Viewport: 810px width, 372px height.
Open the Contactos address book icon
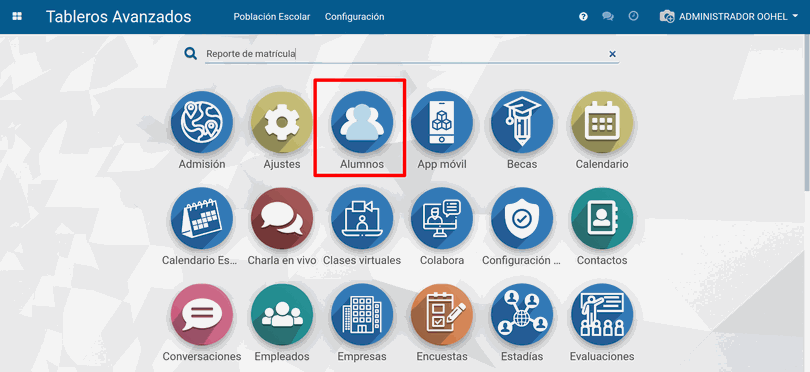click(x=602, y=218)
